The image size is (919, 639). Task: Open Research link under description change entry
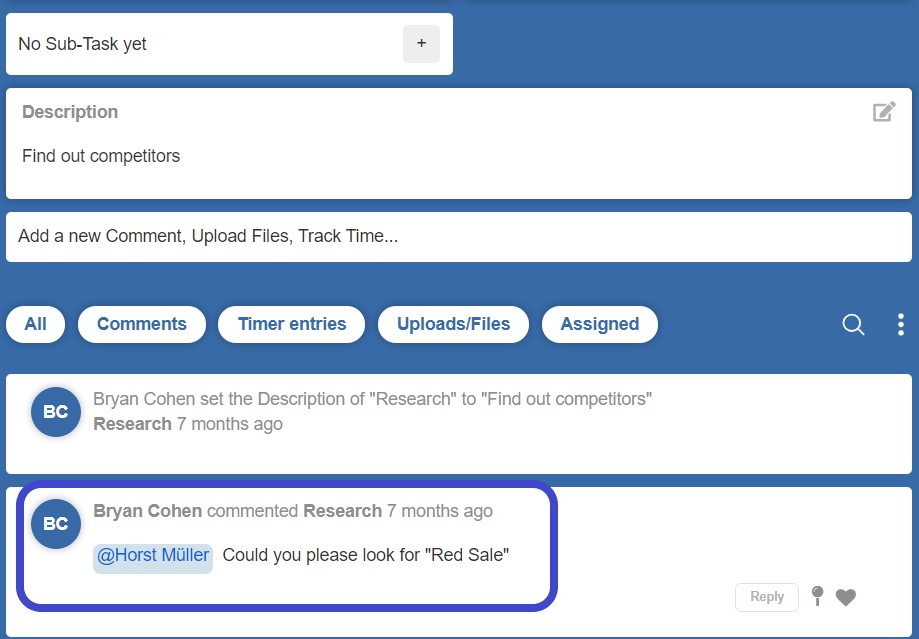coord(132,424)
